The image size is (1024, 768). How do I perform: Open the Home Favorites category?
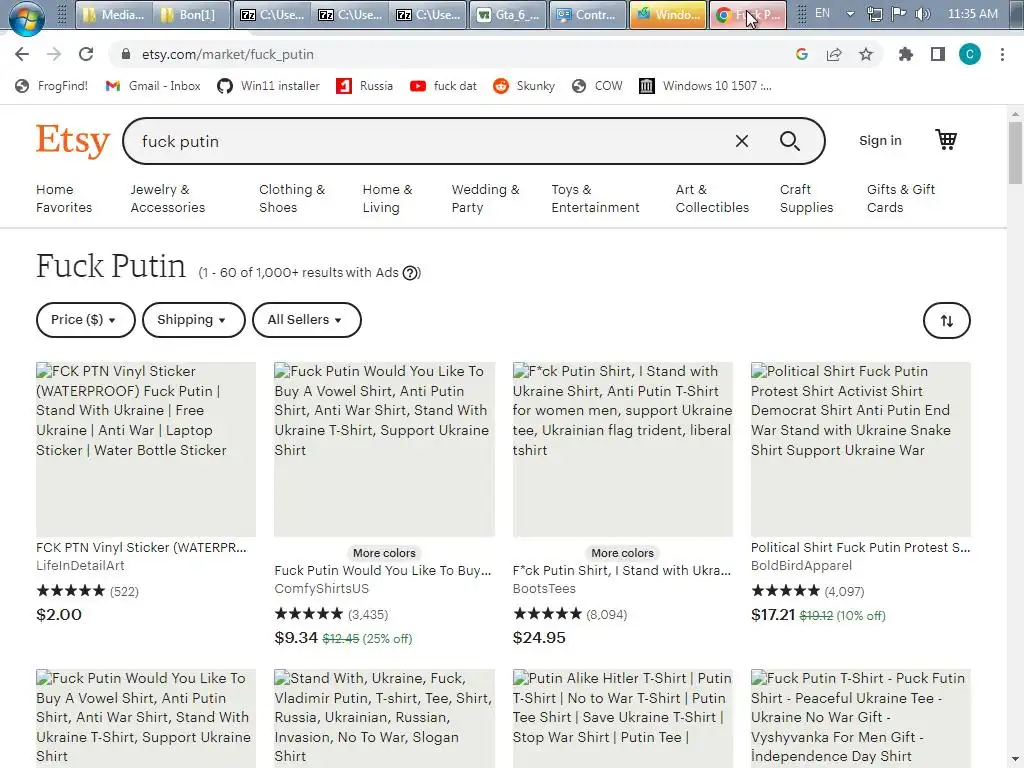64,199
